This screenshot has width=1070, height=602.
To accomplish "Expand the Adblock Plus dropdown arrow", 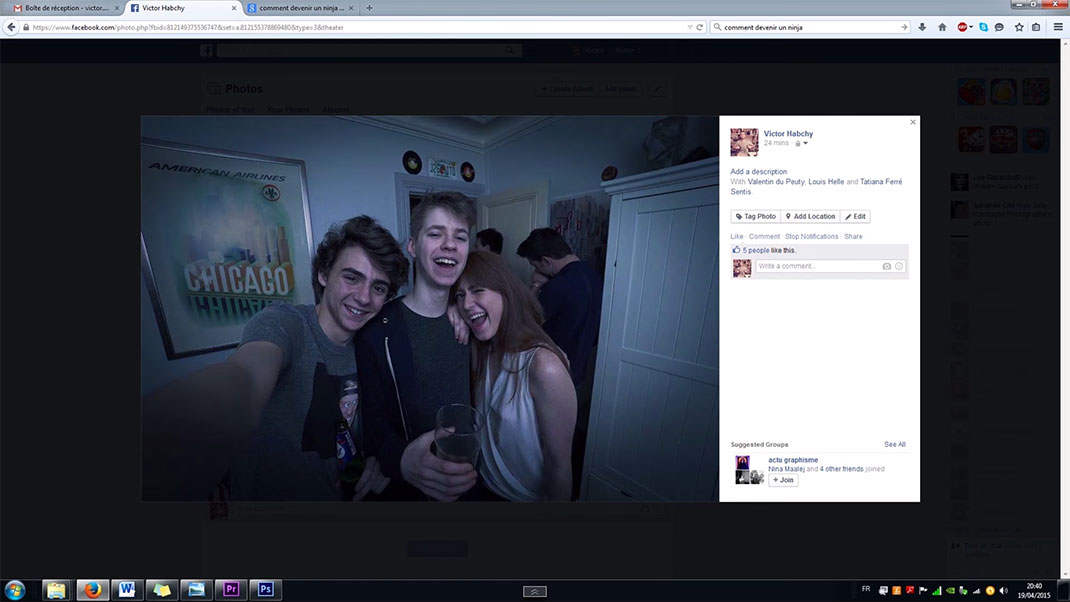I will pos(973,27).
